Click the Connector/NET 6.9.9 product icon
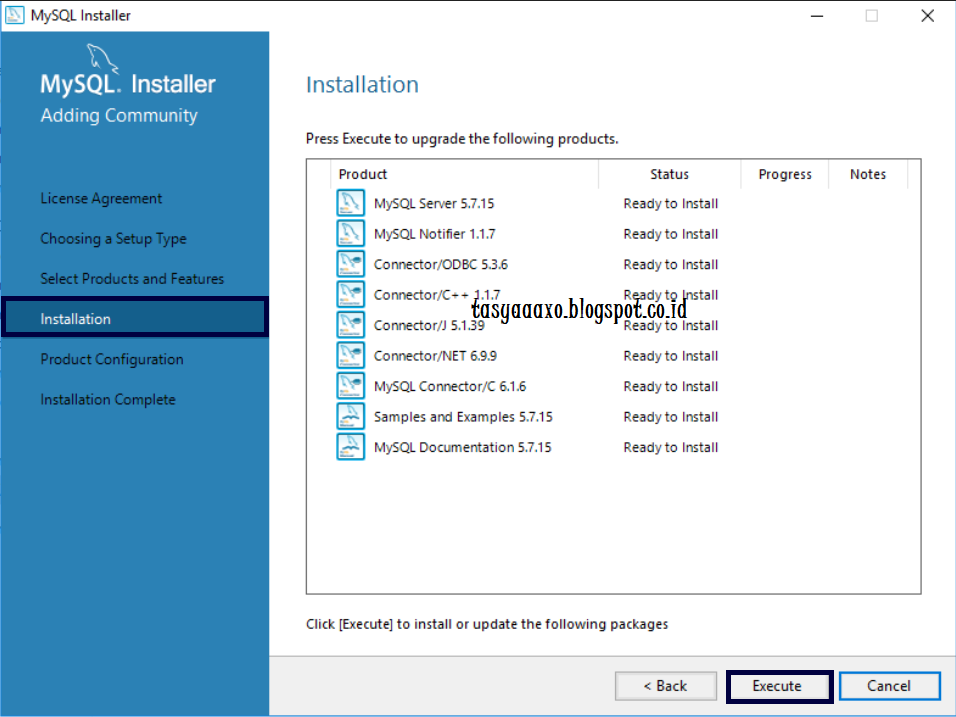 coord(351,355)
